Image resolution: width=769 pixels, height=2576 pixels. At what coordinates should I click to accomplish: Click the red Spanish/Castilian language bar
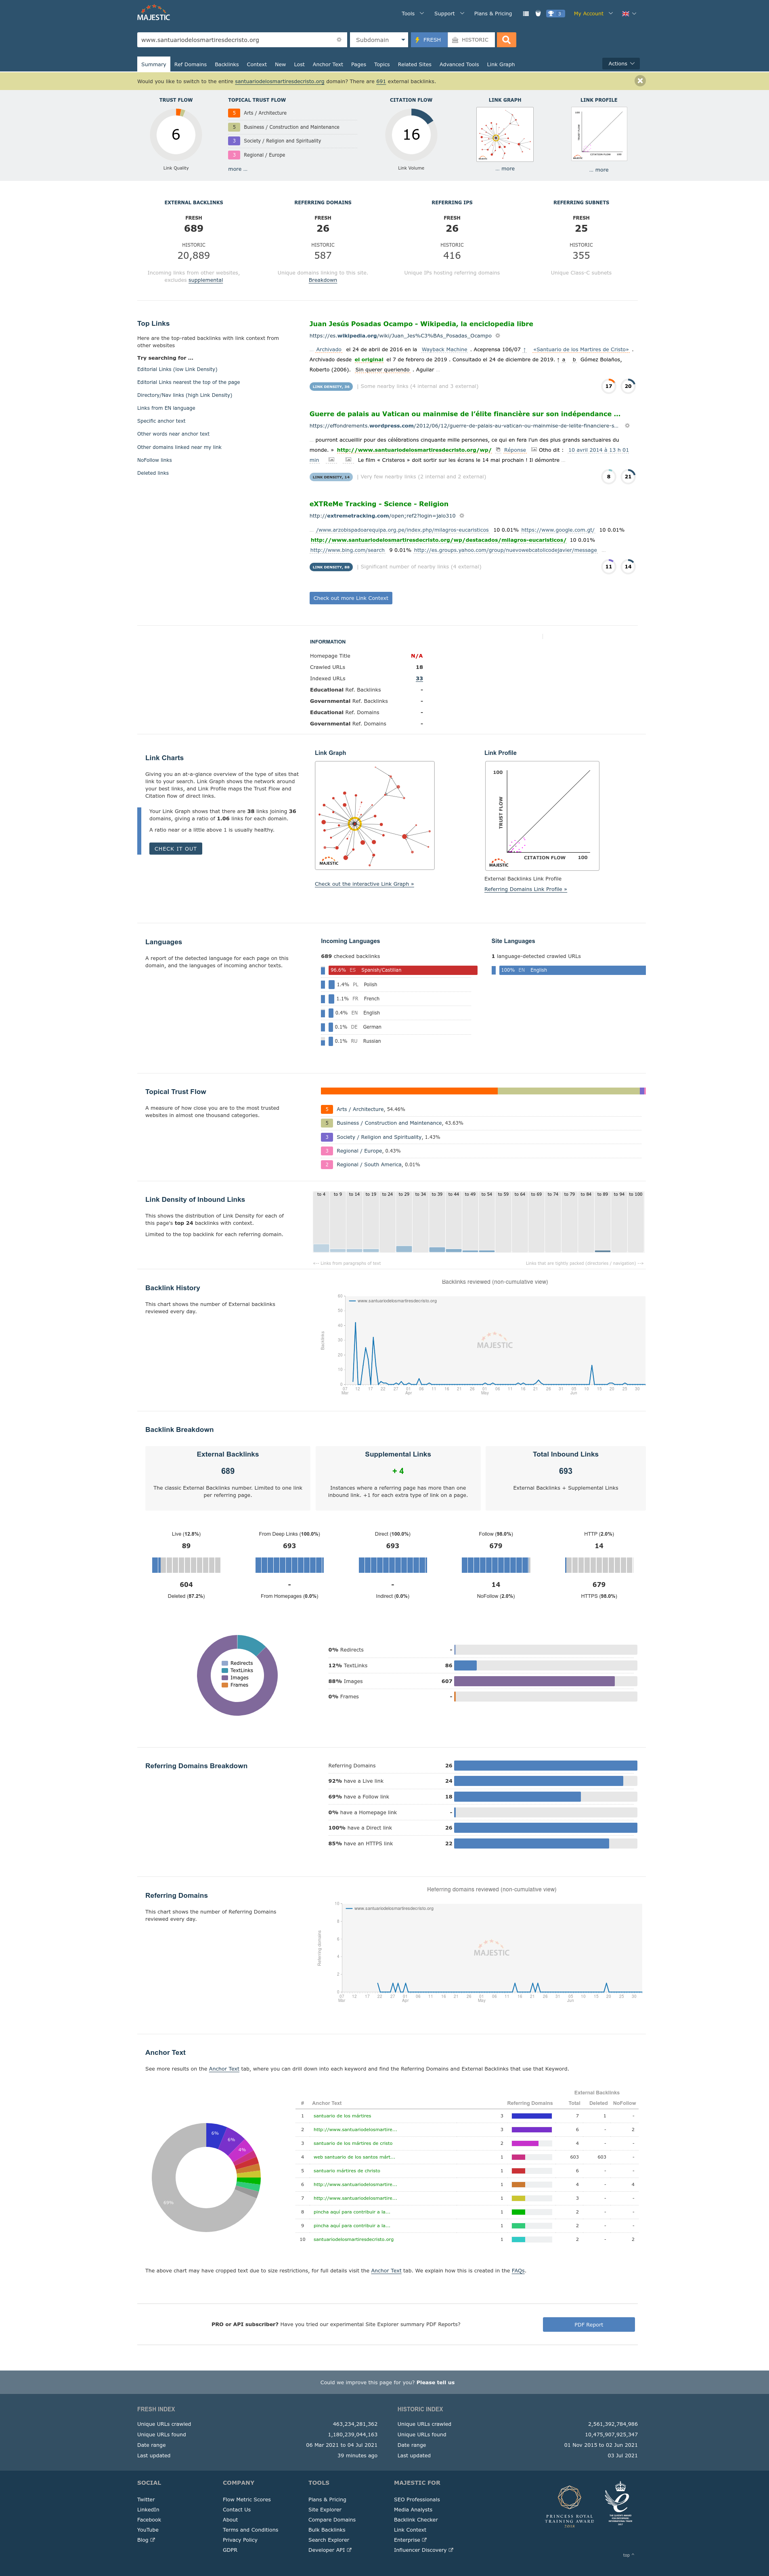coord(403,970)
